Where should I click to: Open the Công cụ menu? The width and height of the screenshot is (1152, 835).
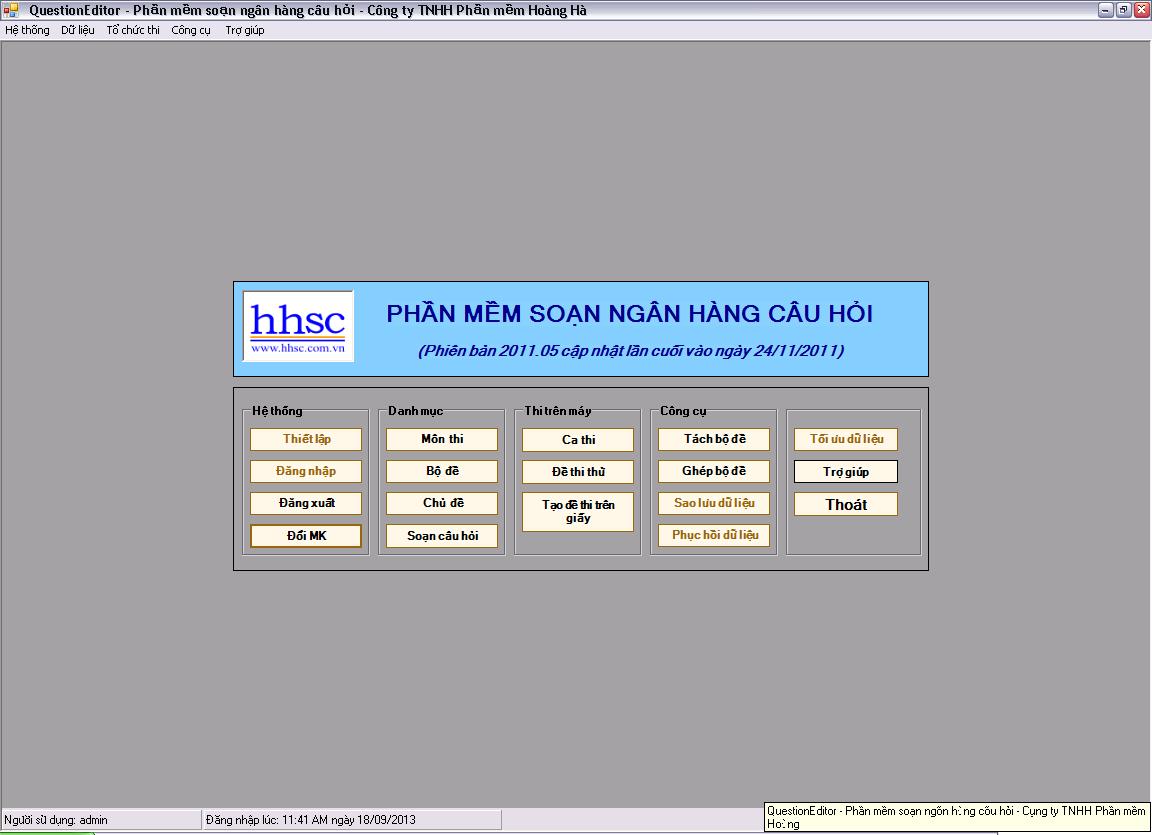(191, 30)
